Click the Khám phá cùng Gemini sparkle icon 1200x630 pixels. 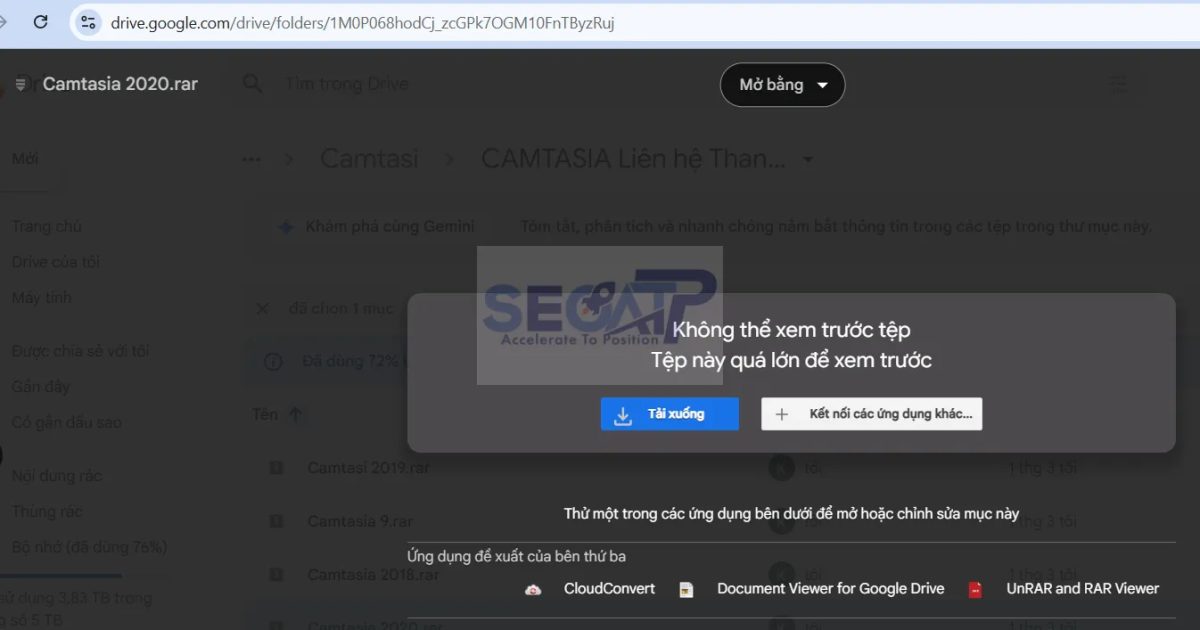[288, 226]
